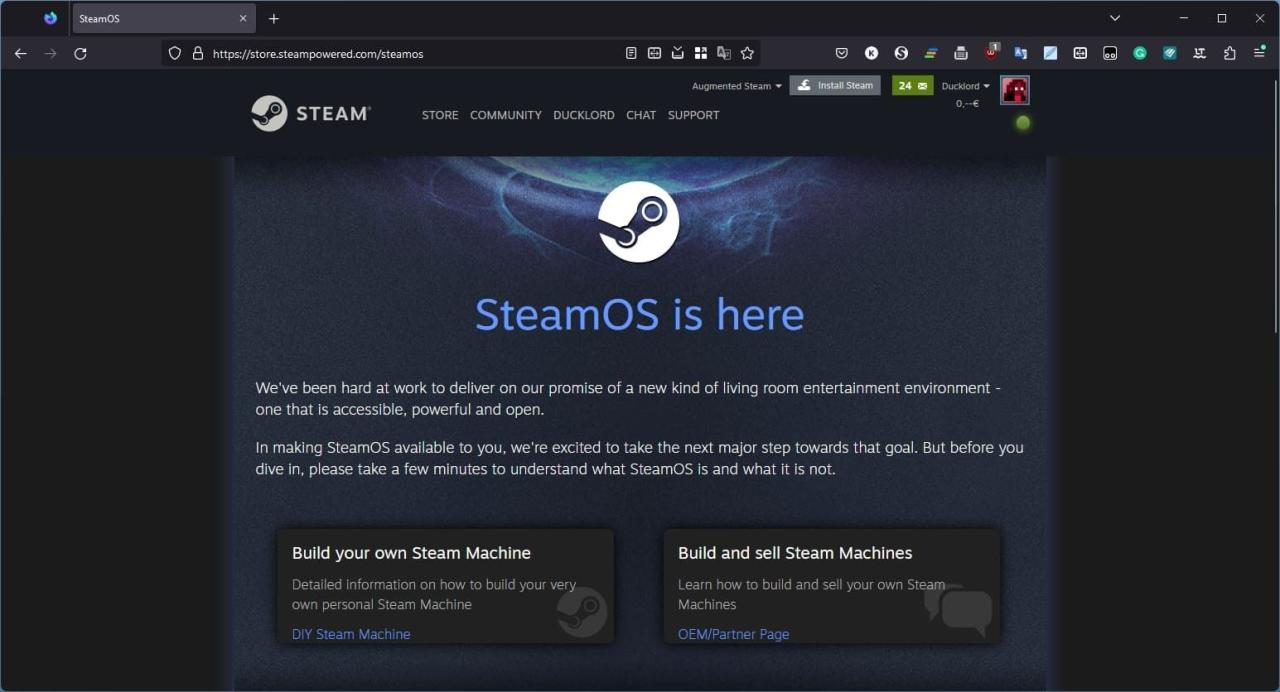
Task: Open the CHAT menu item
Action: [x=641, y=115]
